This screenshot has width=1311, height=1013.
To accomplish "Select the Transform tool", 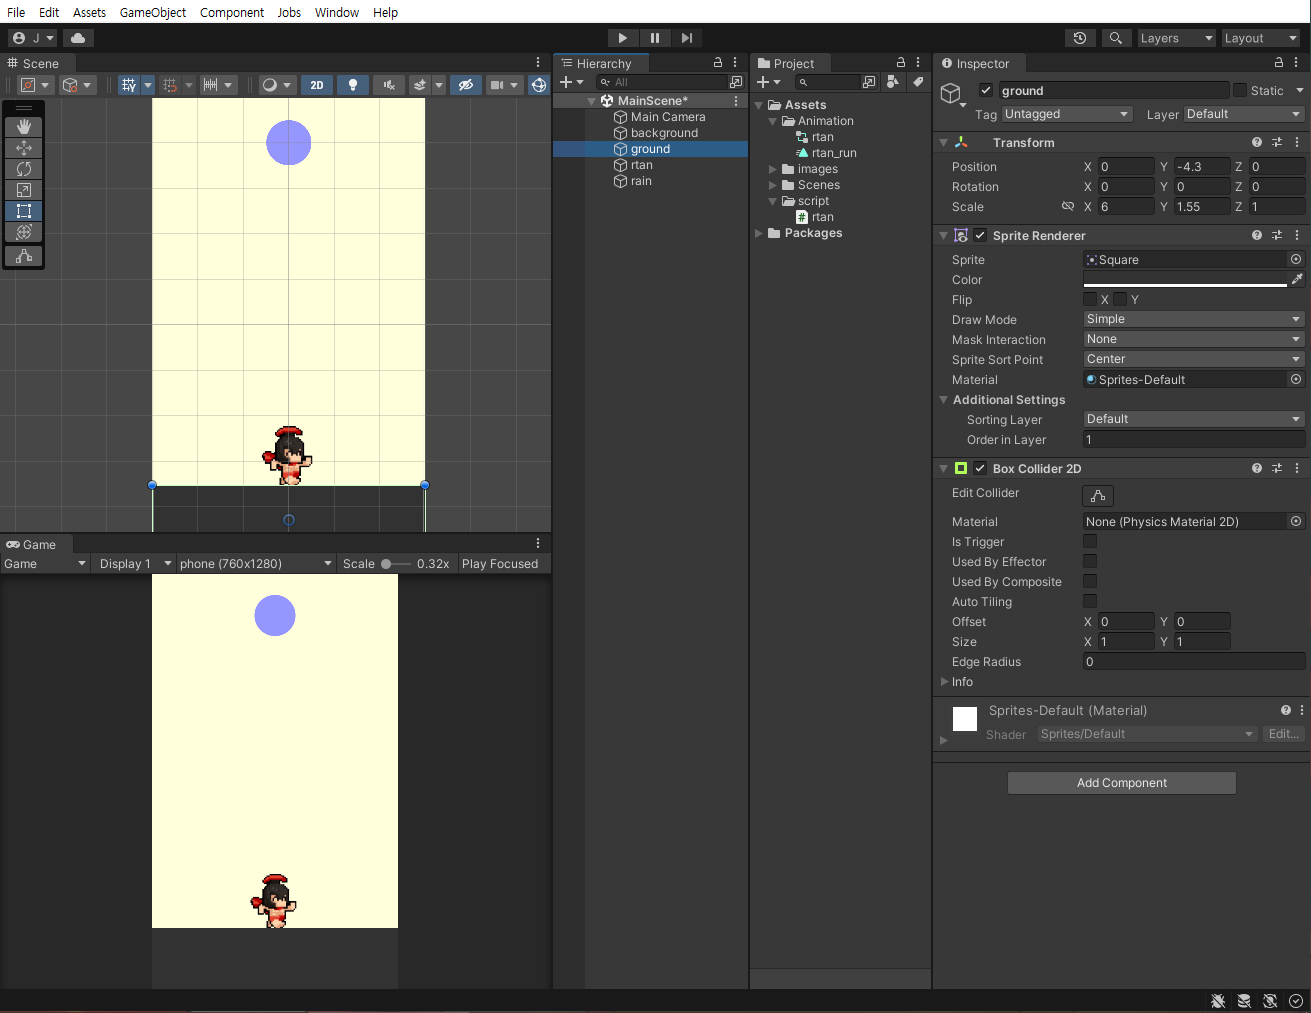I will click(24, 232).
